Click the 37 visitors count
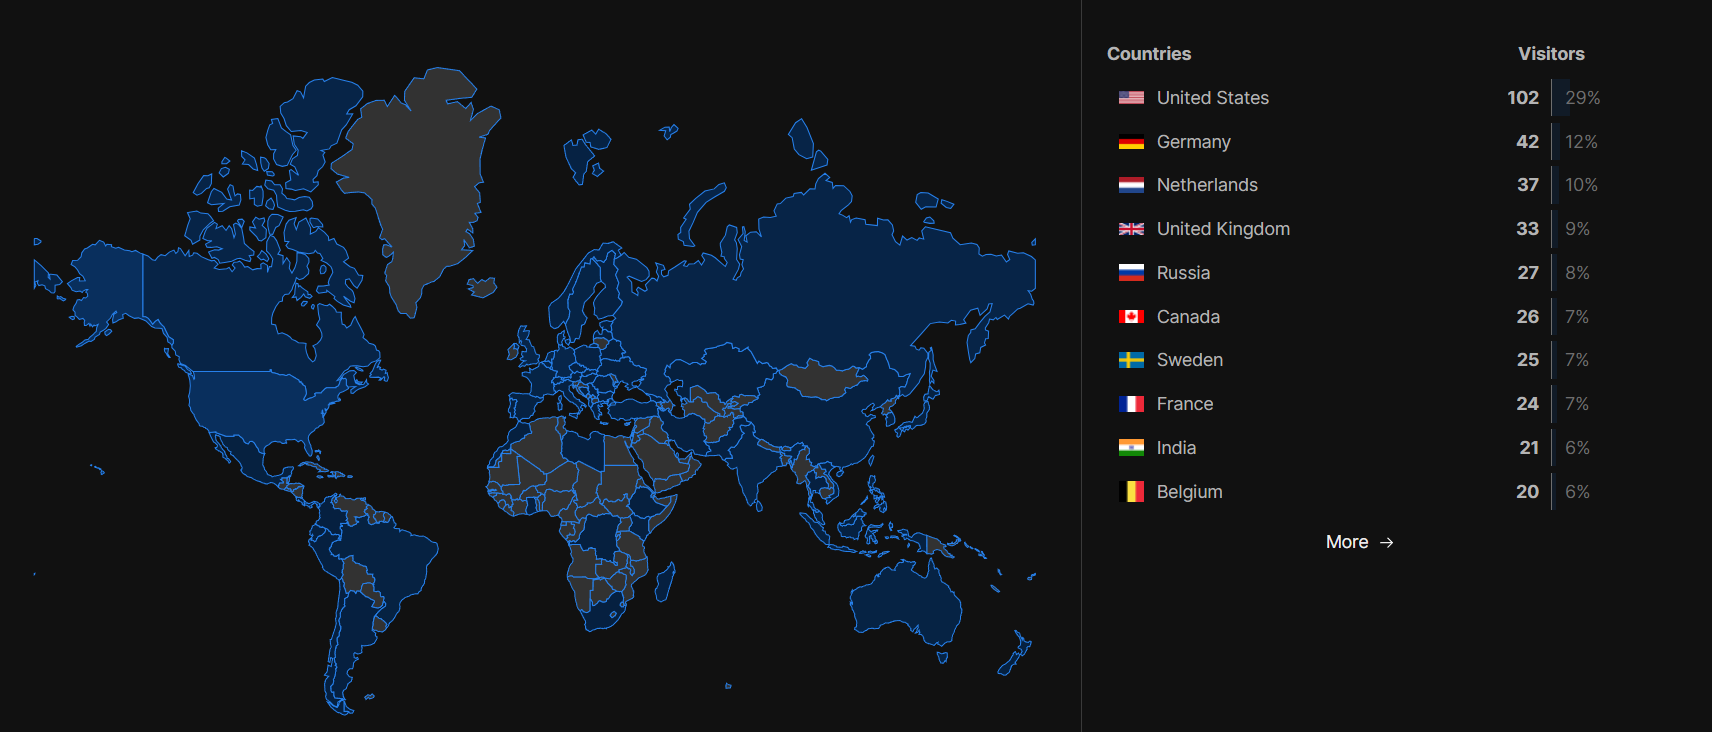Screen dimensions: 1712x732 coord(1527,185)
